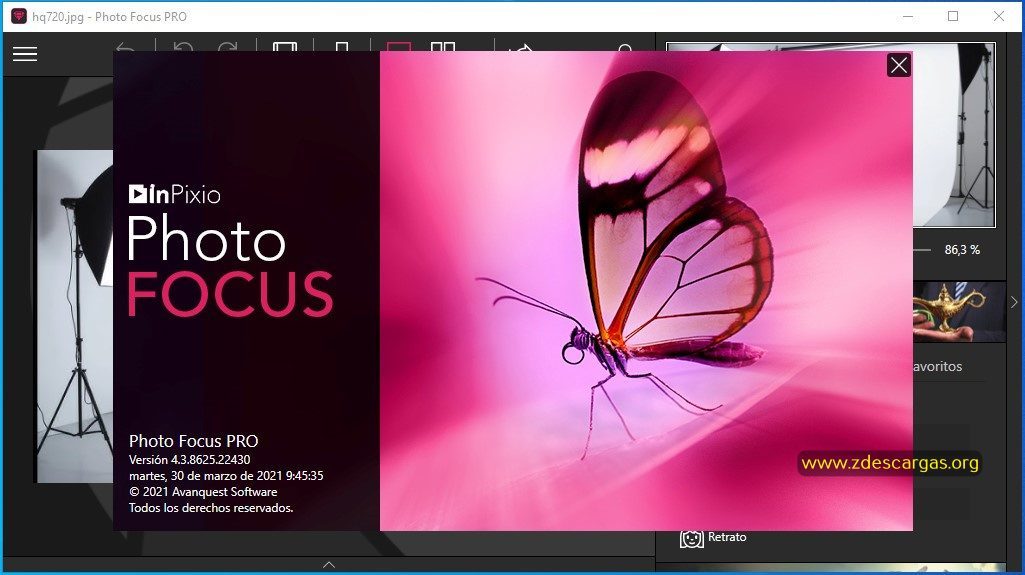Switch to side-by-side compare view
The height and width of the screenshot is (575, 1025).
pos(443,47)
